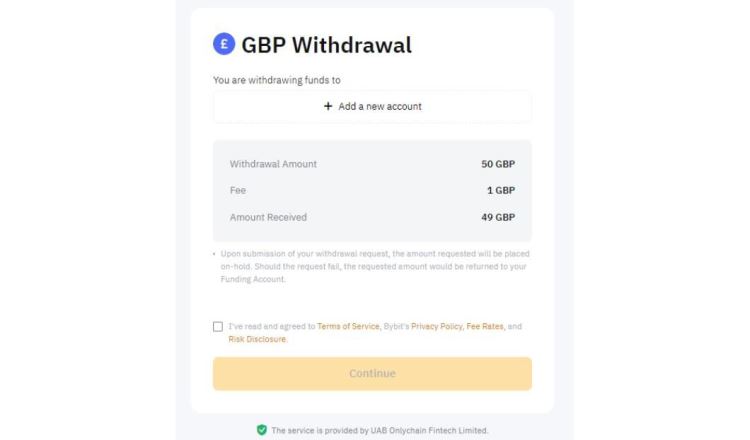Tick the agreement checkbox for Terms of Service
This screenshot has width=750, height=440.
coord(218,327)
